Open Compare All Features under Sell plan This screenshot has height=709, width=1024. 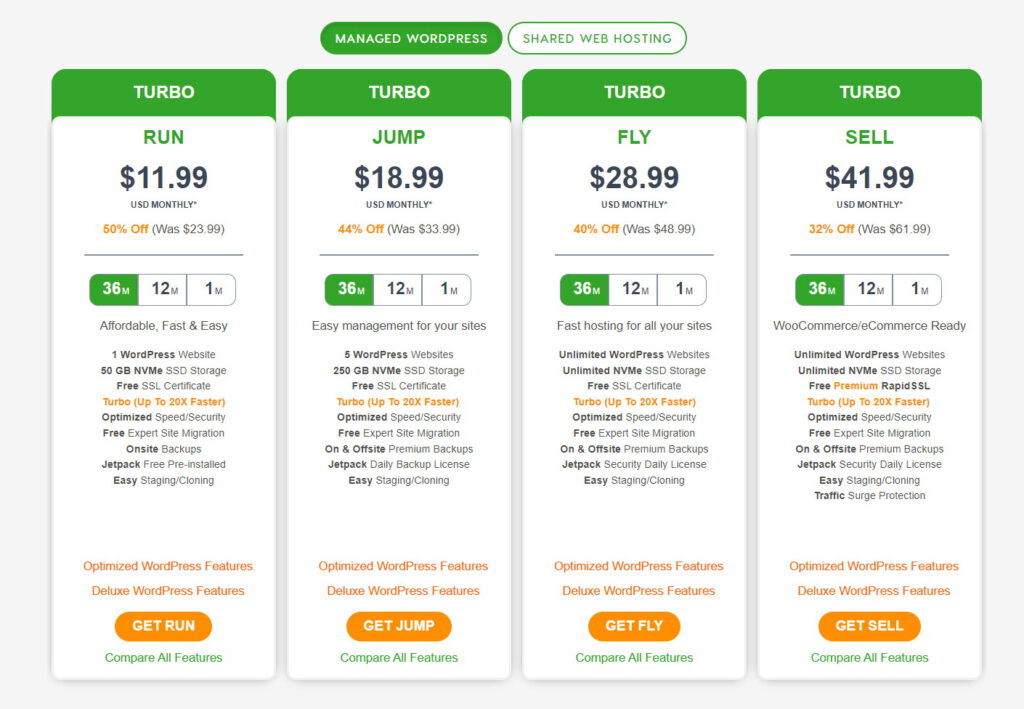tap(869, 658)
